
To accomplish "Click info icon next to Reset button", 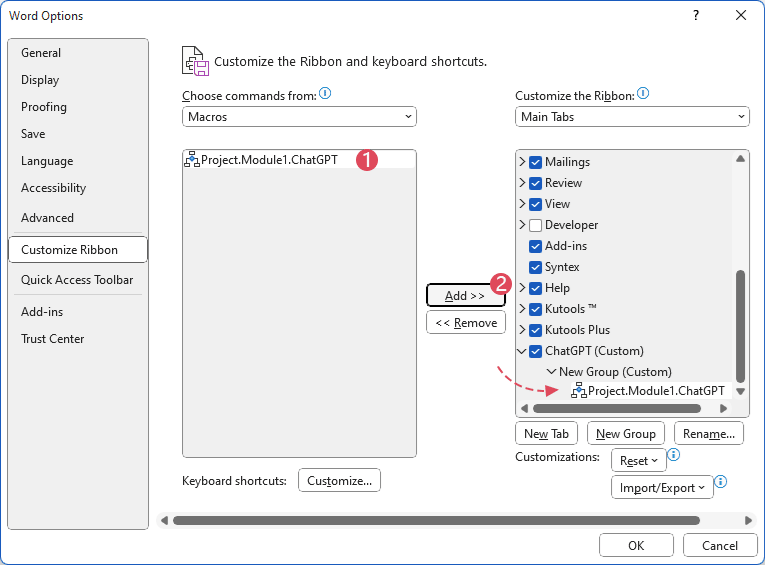I will point(673,455).
